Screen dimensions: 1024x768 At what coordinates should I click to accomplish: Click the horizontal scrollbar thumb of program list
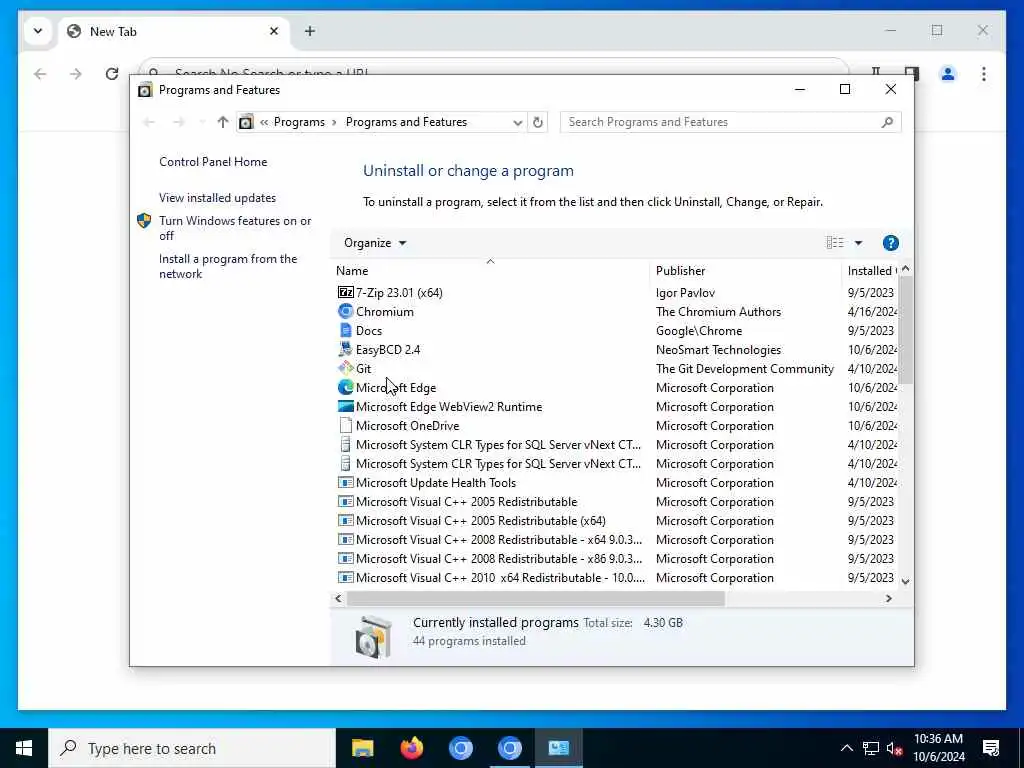tap(536, 598)
